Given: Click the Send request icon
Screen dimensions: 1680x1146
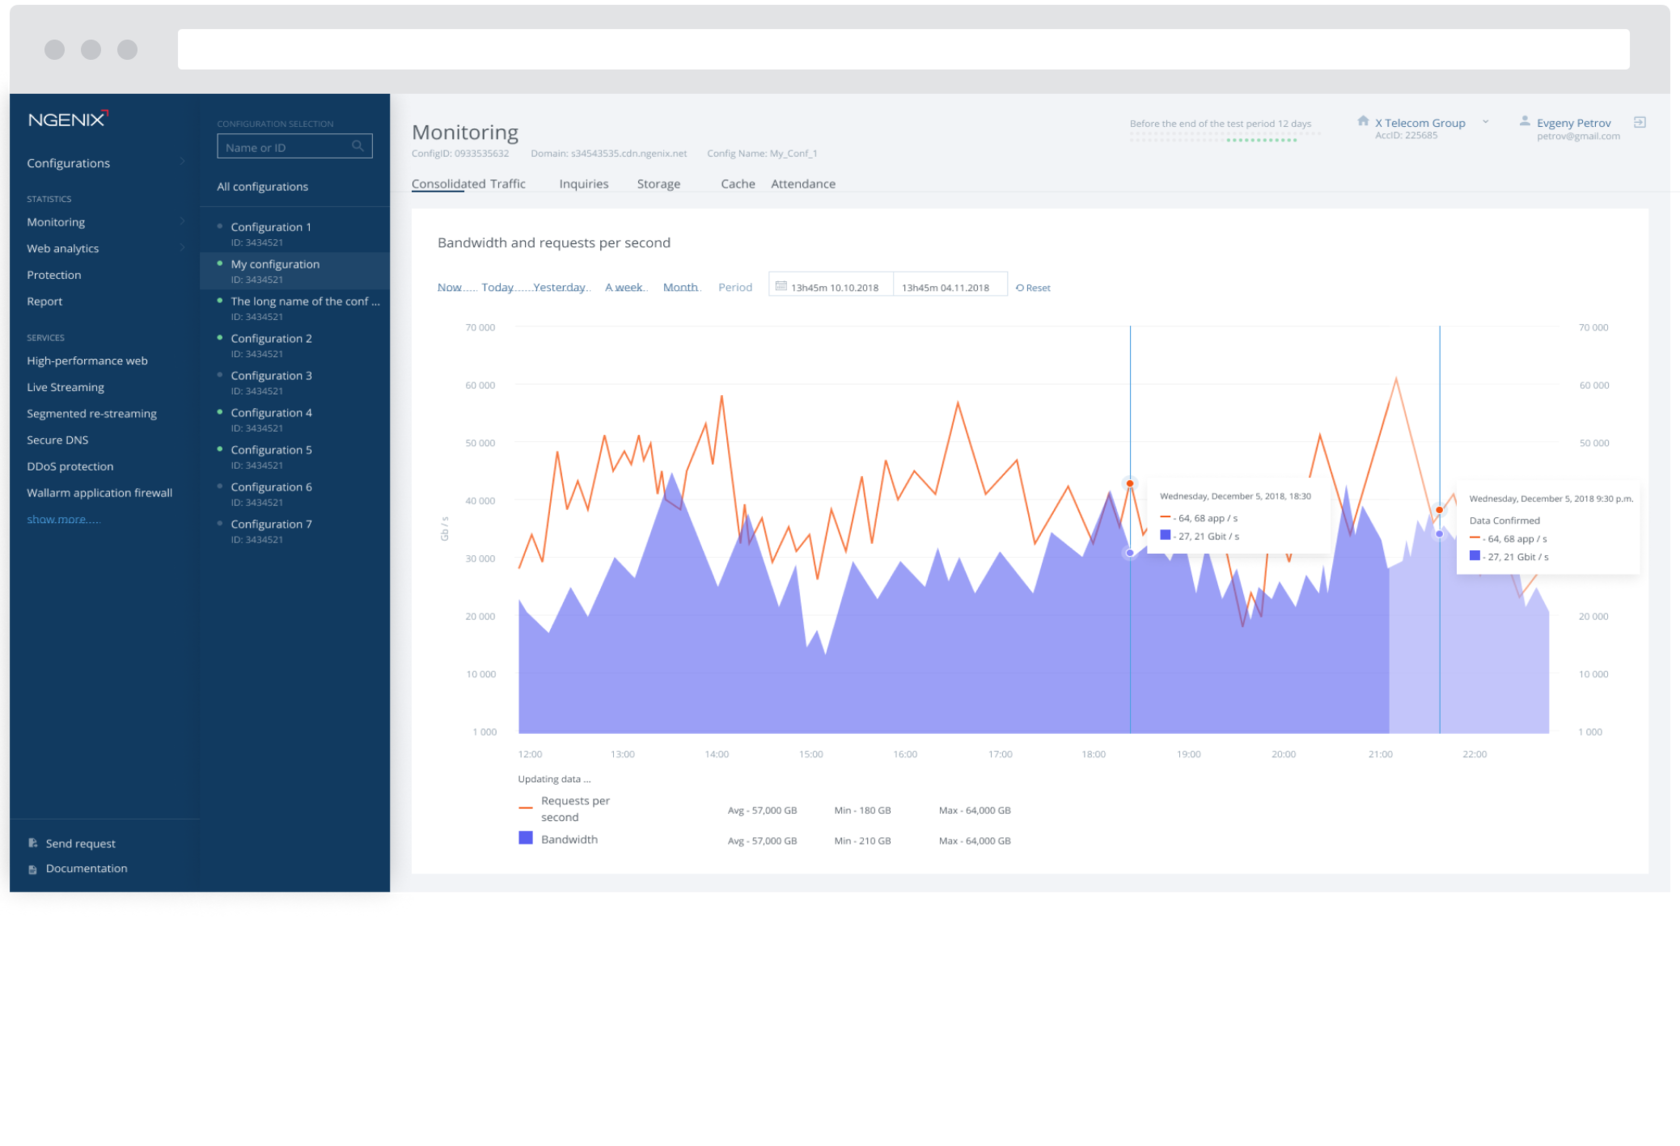Looking at the screenshot, I should tap(33, 843).
